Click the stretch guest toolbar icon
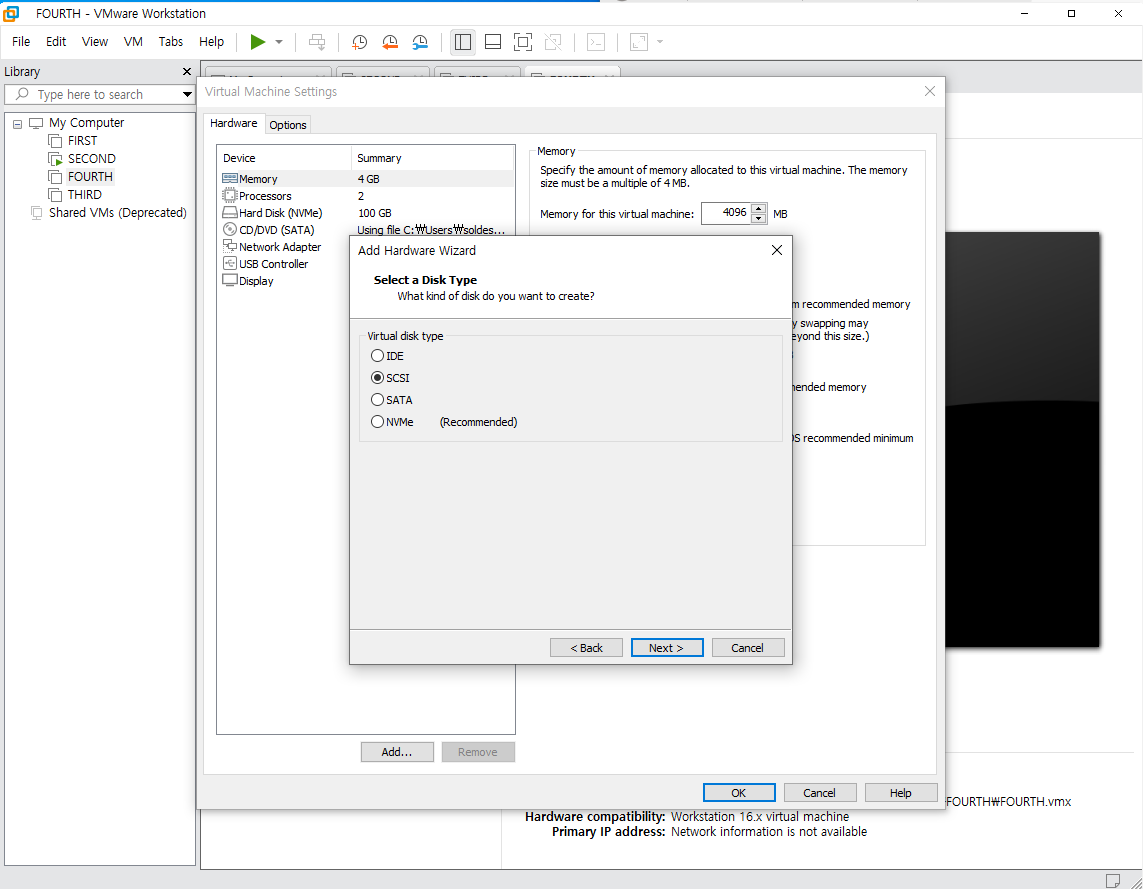1143x889 pixels. tap(639, 42)
